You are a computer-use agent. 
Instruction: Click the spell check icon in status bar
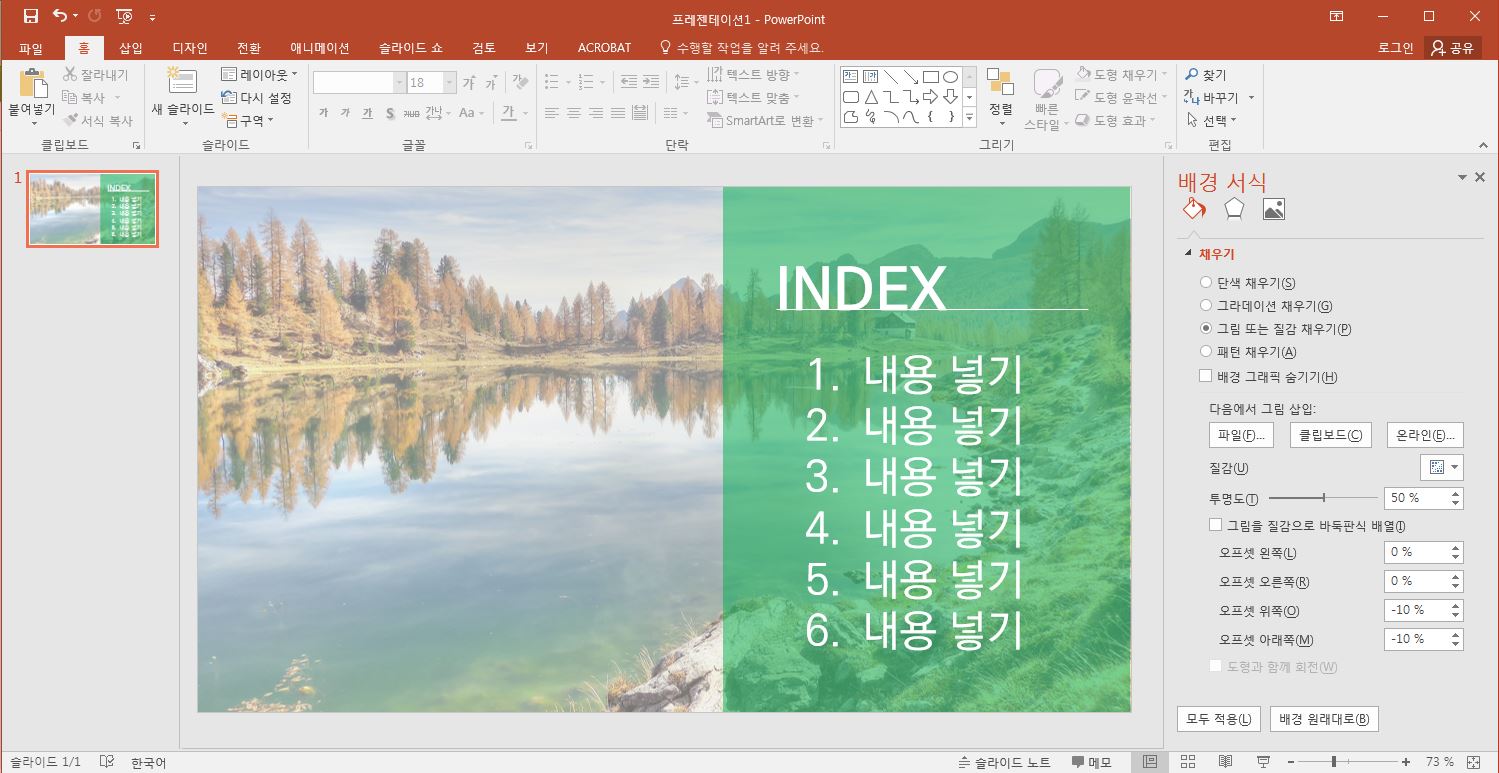point(107,762)
